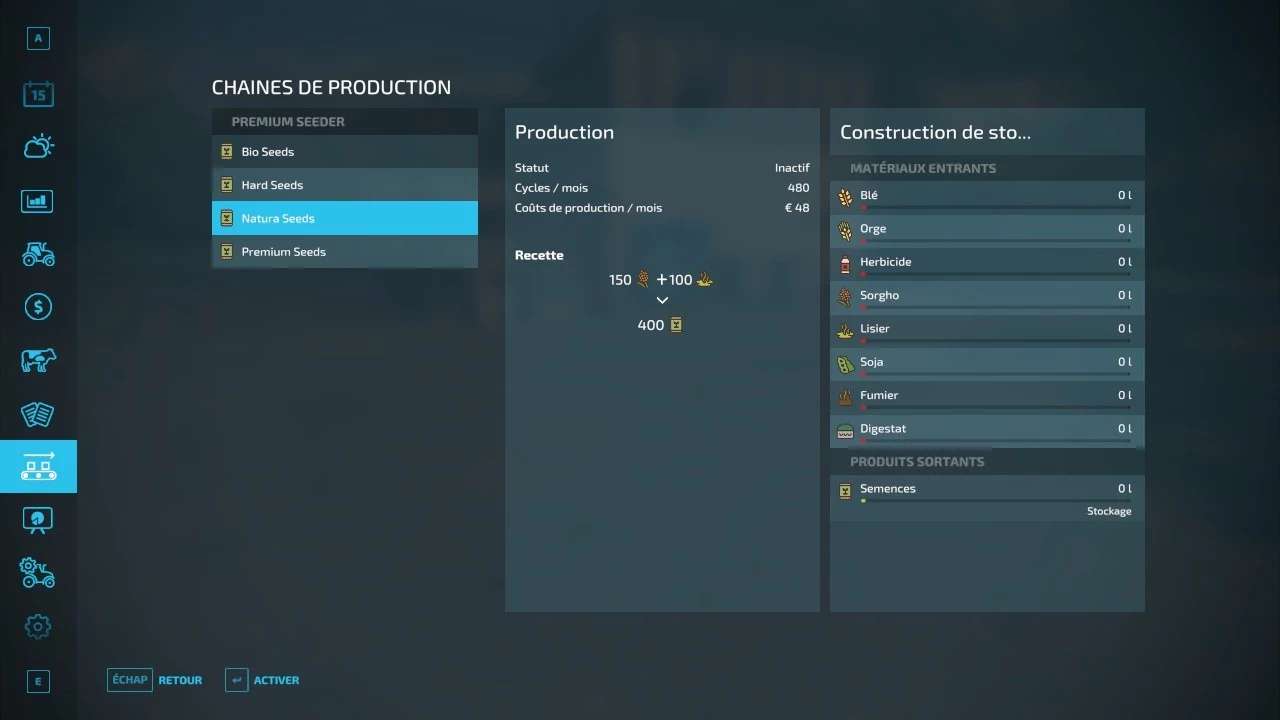The image size is (1280, 720).
Task: Open general settings gear icon
Action: click(x=38, y=627)
